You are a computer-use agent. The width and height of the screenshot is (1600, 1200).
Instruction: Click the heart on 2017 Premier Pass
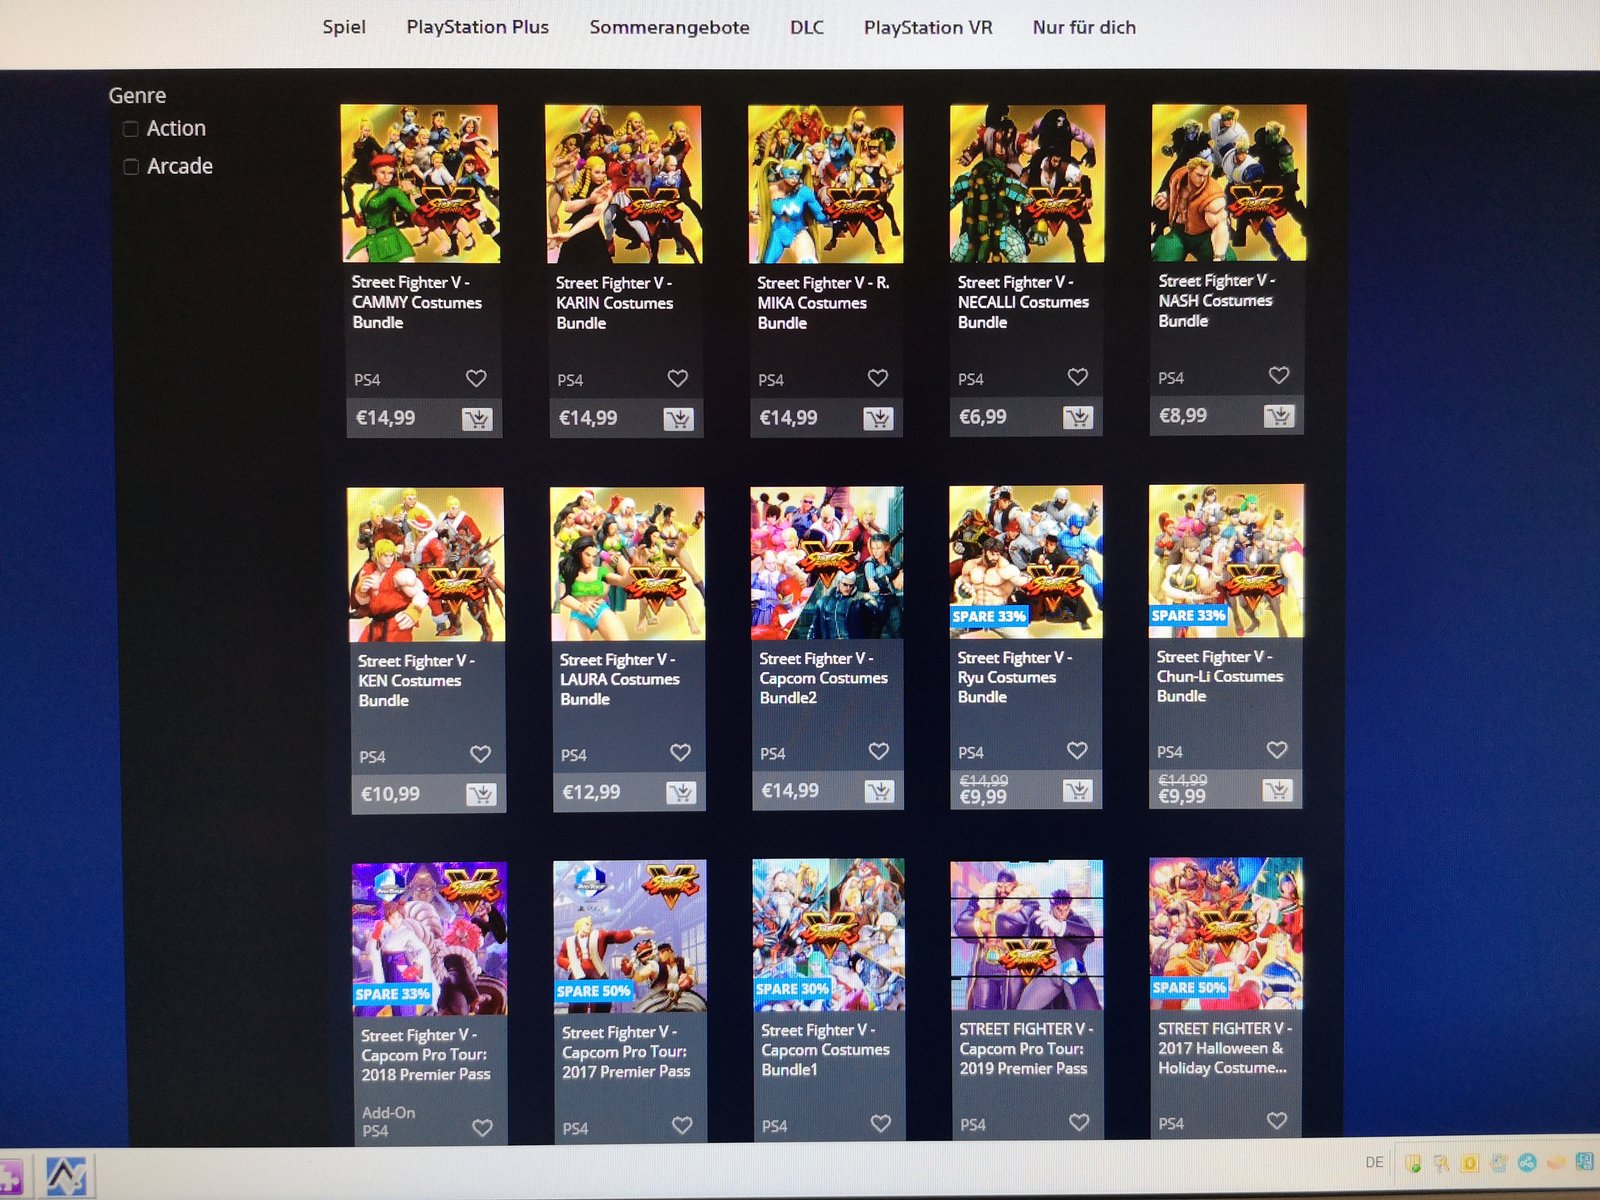pos(682,1125)
